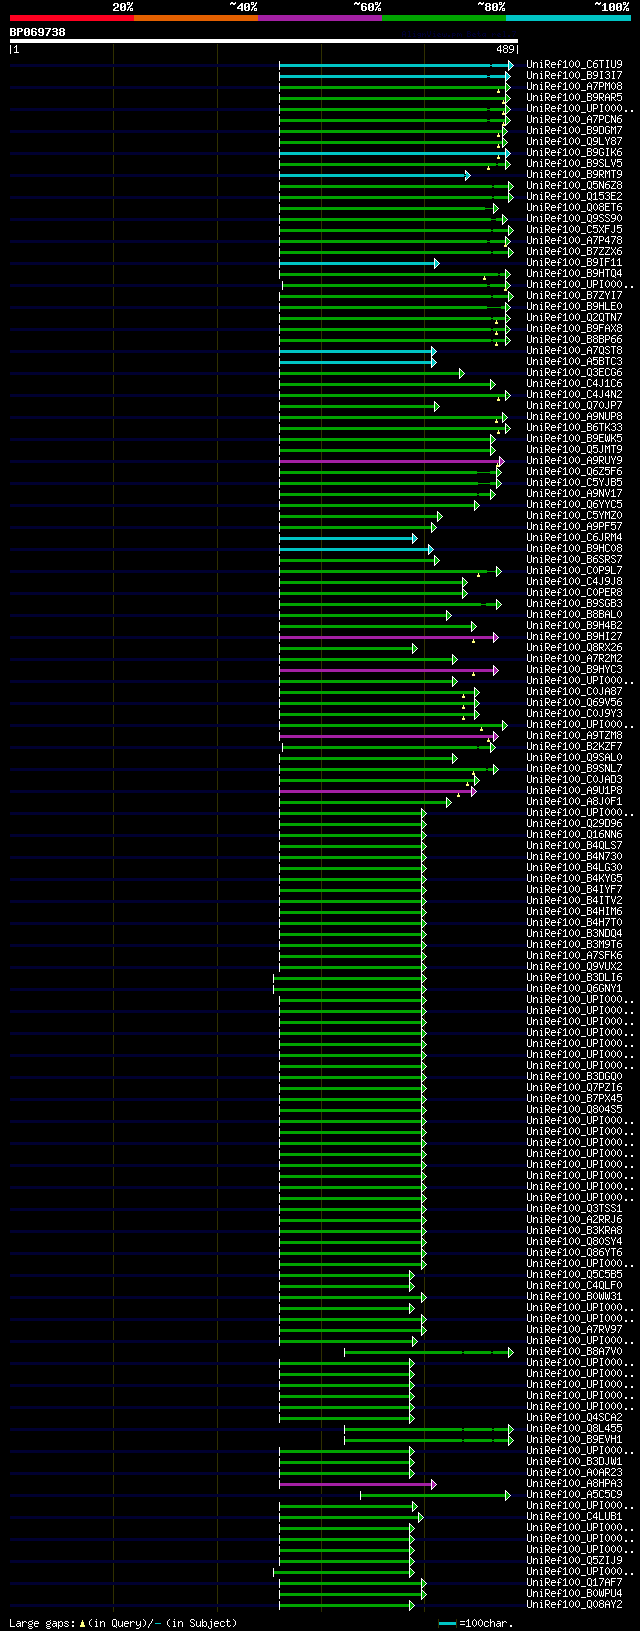Select the BP069738 query title
This screenshot has width=640, height=1631.
pos(38,32)
